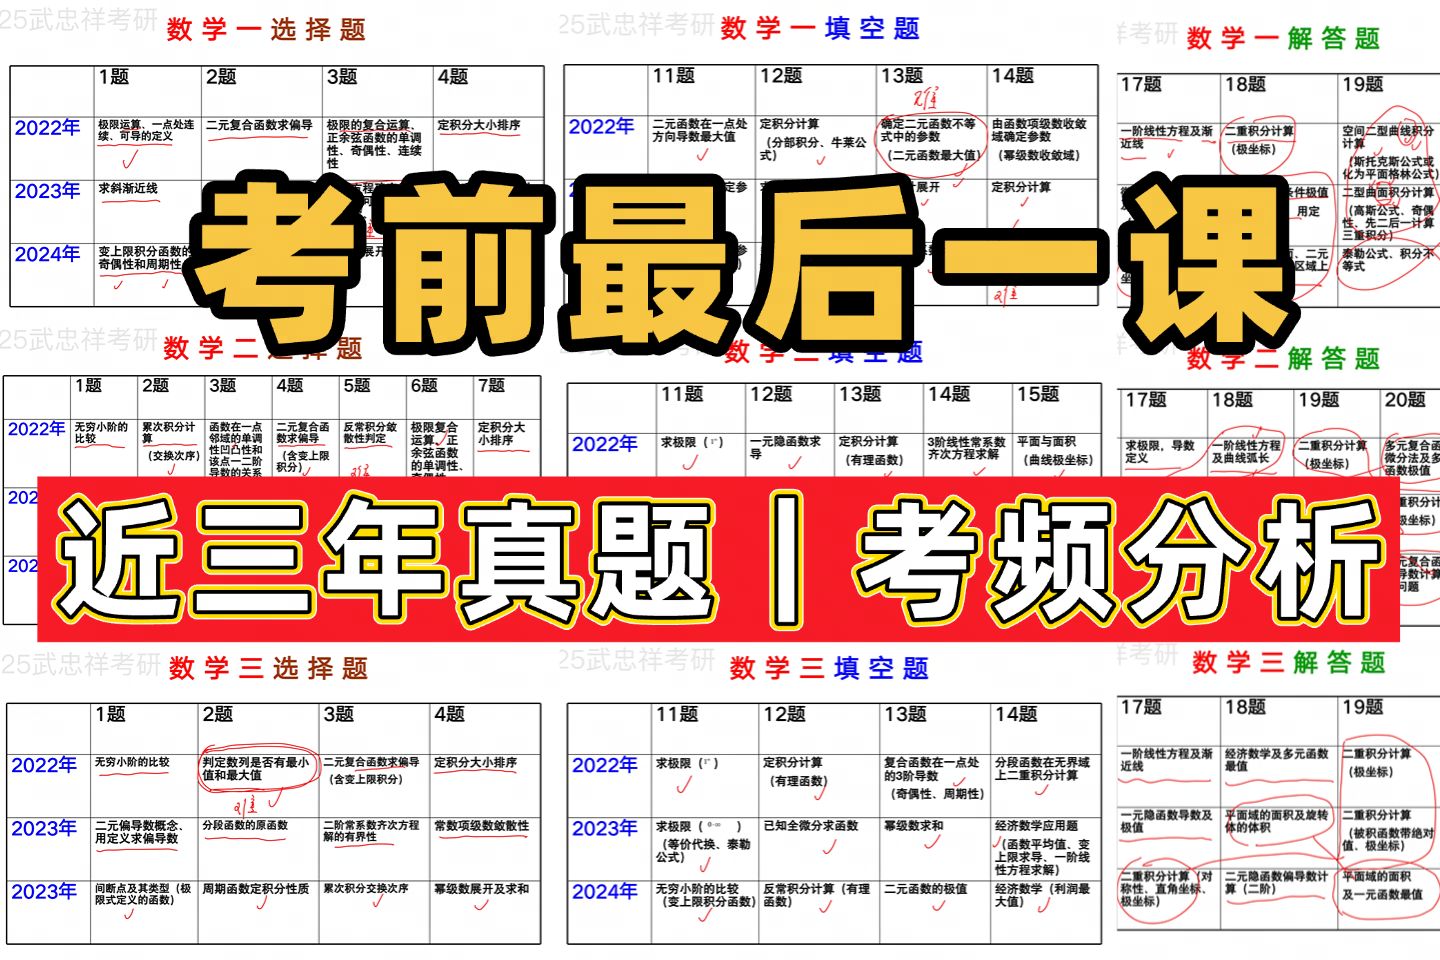Image resolution: width=1440 pixels, height=960 pixels.
Task: Click "2024年" row label in 数学三填空题
Action: [604, 891]
